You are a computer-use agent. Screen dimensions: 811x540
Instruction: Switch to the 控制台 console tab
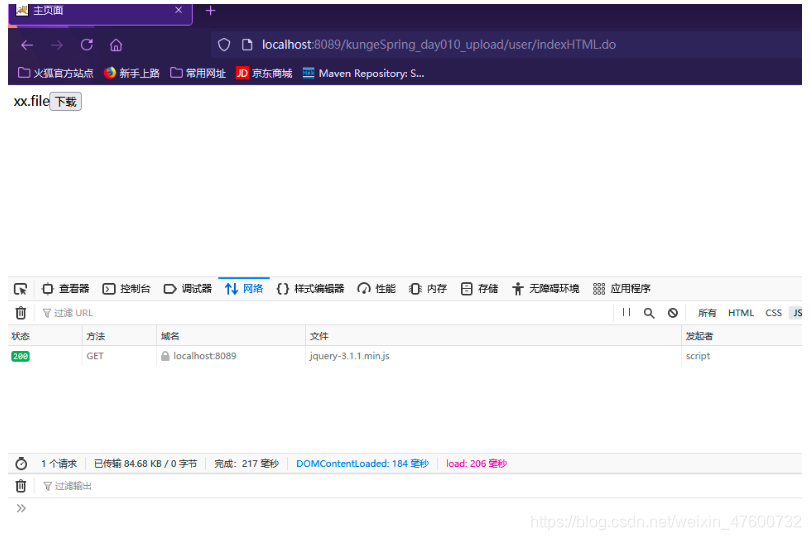click(x=127, y=289)
